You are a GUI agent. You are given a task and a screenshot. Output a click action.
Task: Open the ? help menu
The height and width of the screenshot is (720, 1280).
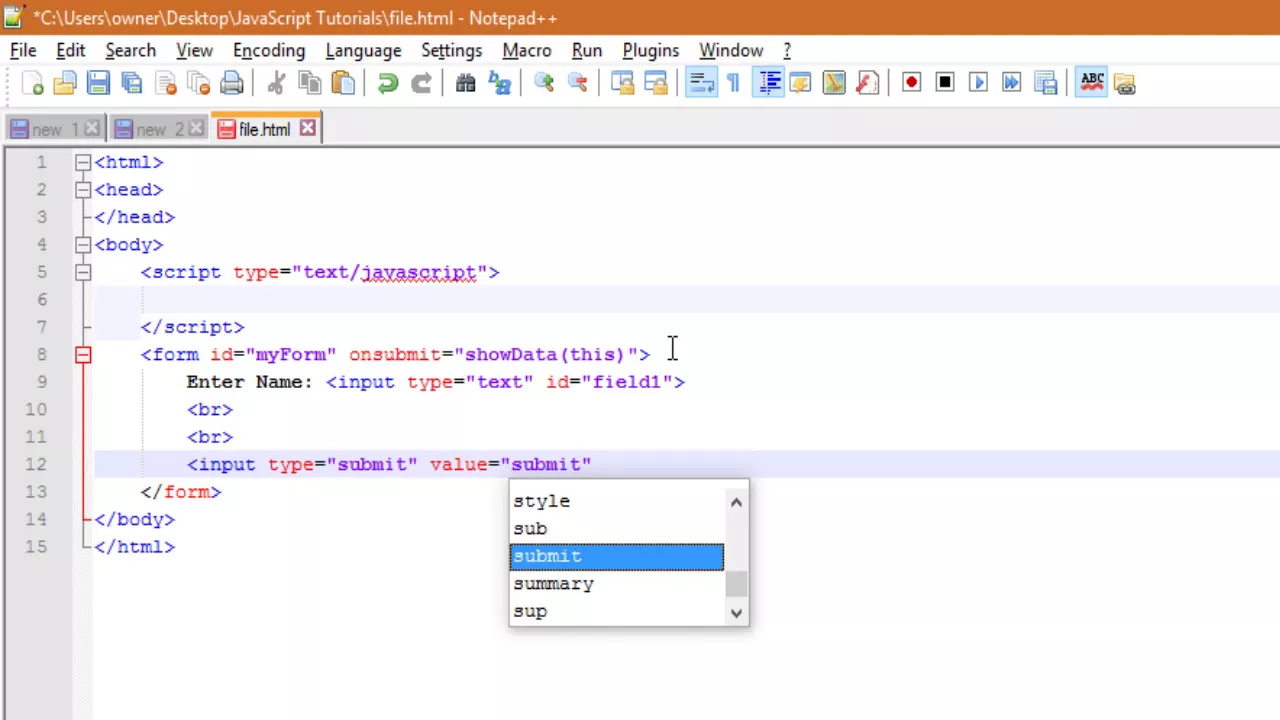pyautogui.click(x=787, y=50)
